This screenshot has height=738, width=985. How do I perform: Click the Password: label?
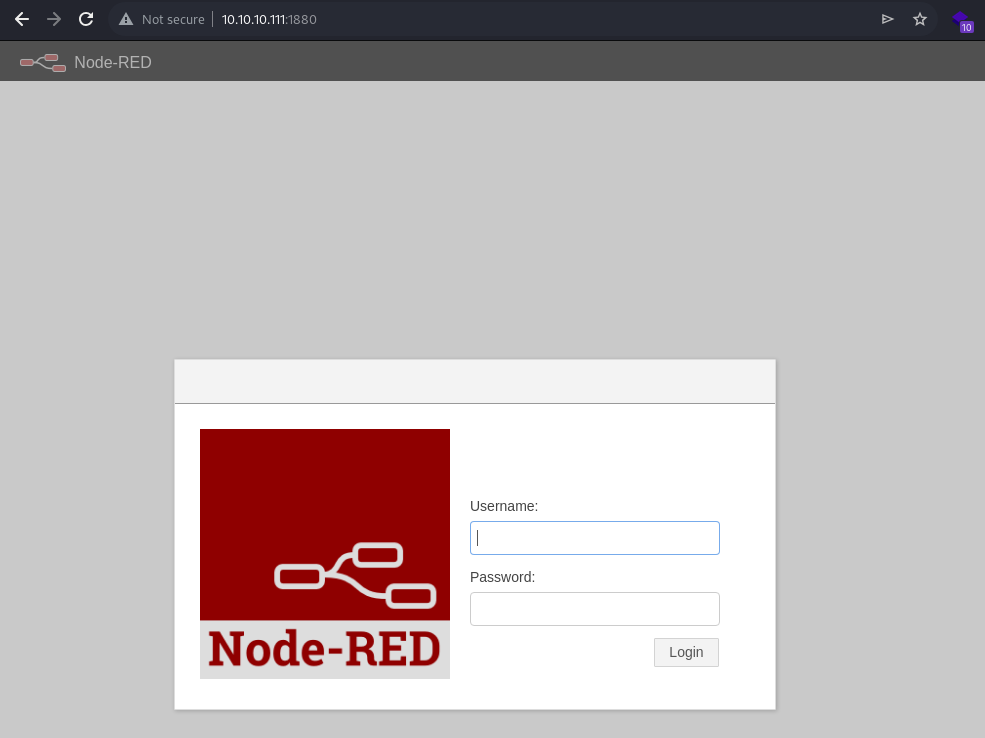tap(503, 577)
